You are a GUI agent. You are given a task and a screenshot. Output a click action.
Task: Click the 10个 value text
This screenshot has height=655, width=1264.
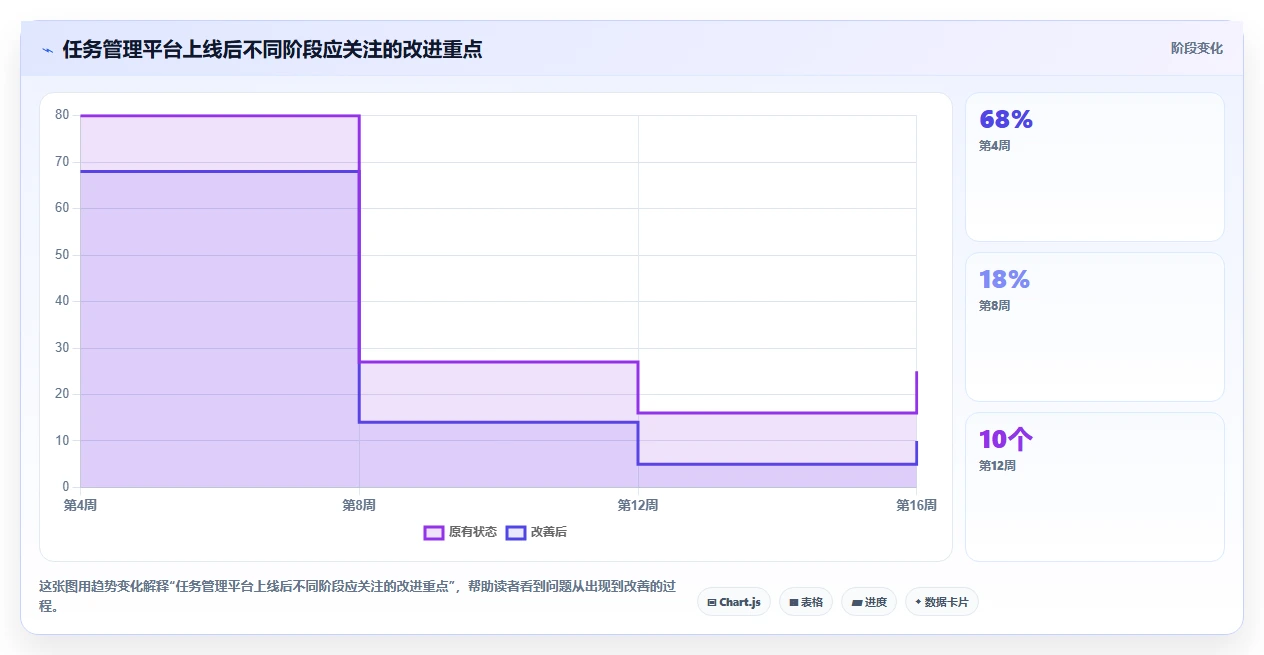pyautogui.click(x=1006, y=440)
